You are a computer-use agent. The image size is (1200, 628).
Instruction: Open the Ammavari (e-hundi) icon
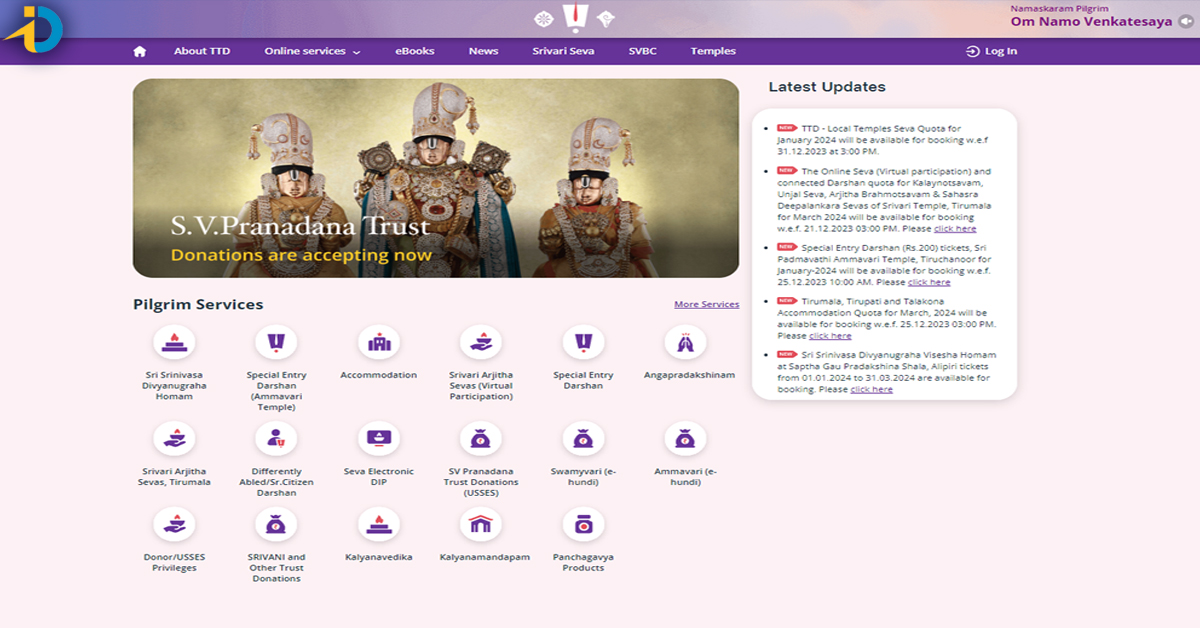(685, 440)
